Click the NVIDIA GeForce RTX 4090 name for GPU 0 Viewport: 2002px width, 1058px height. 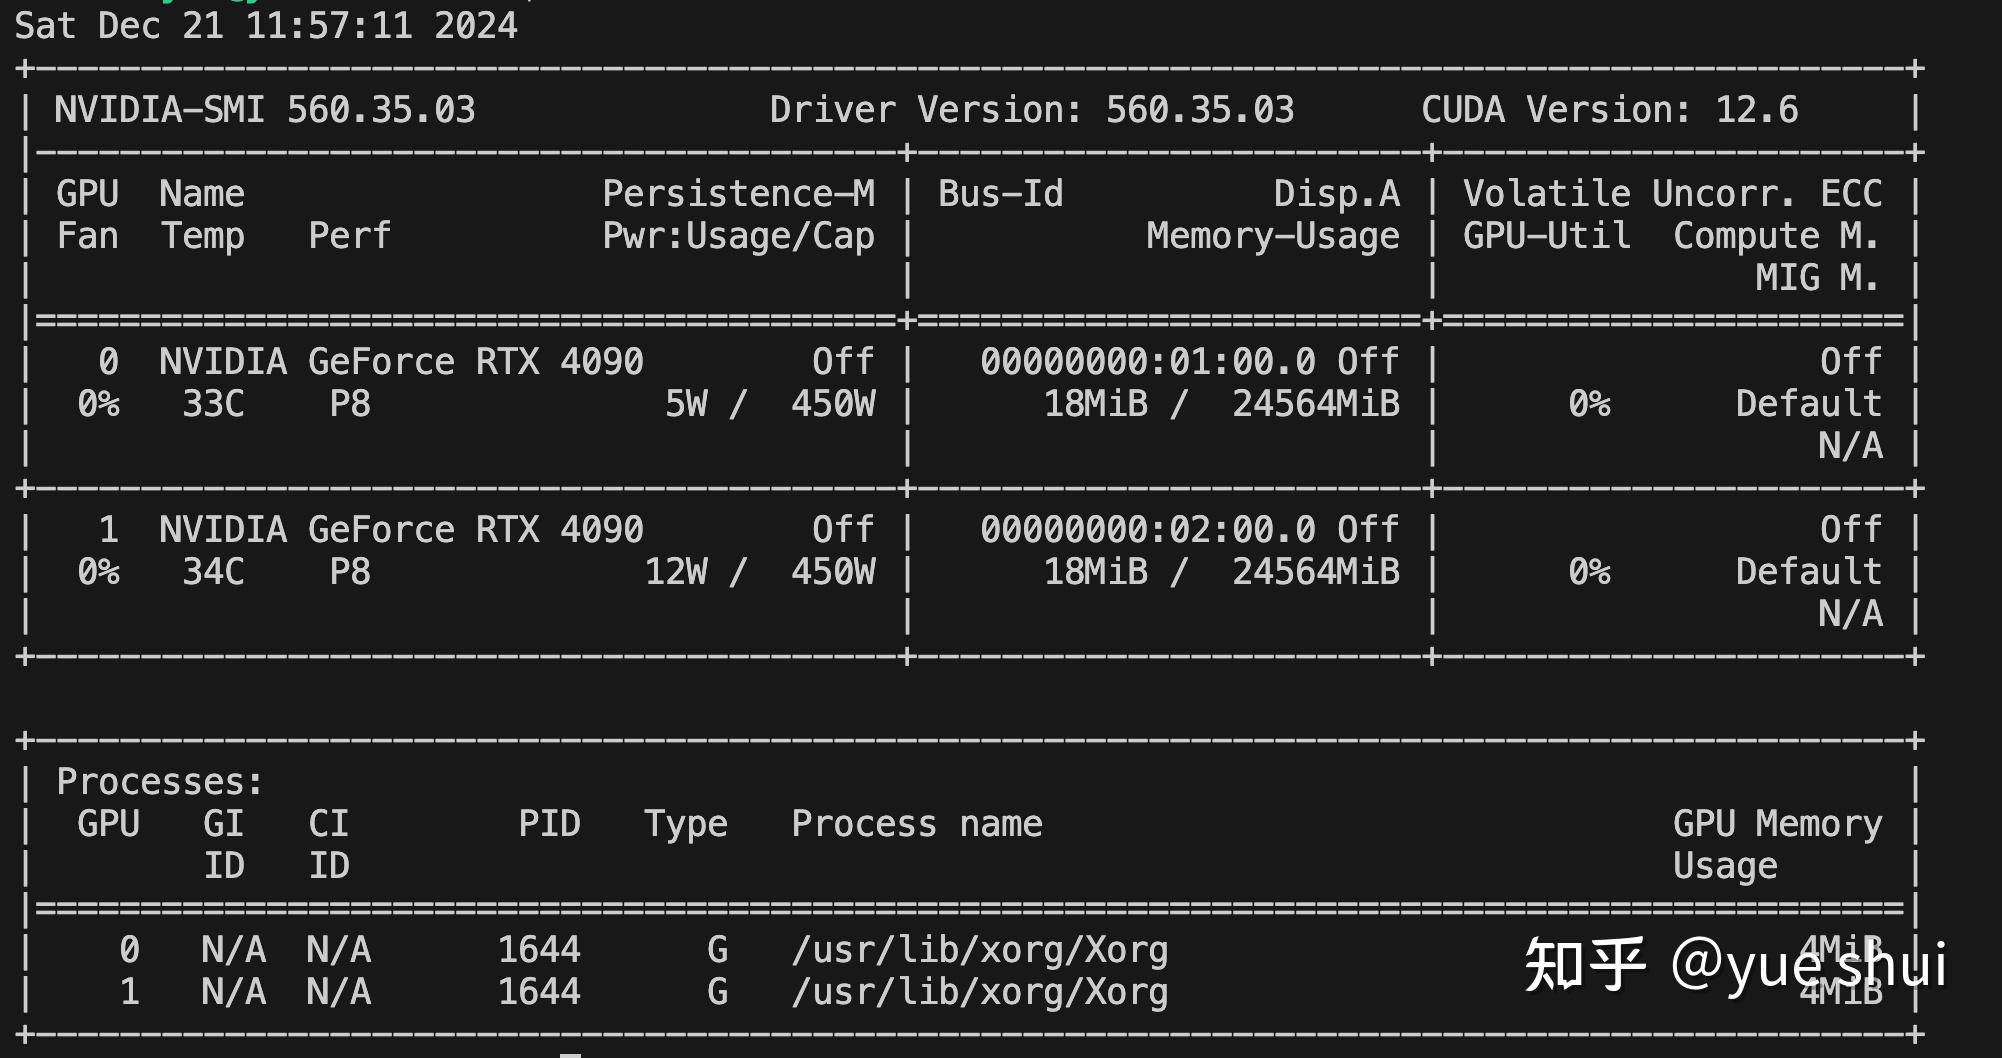pos(401,361)
